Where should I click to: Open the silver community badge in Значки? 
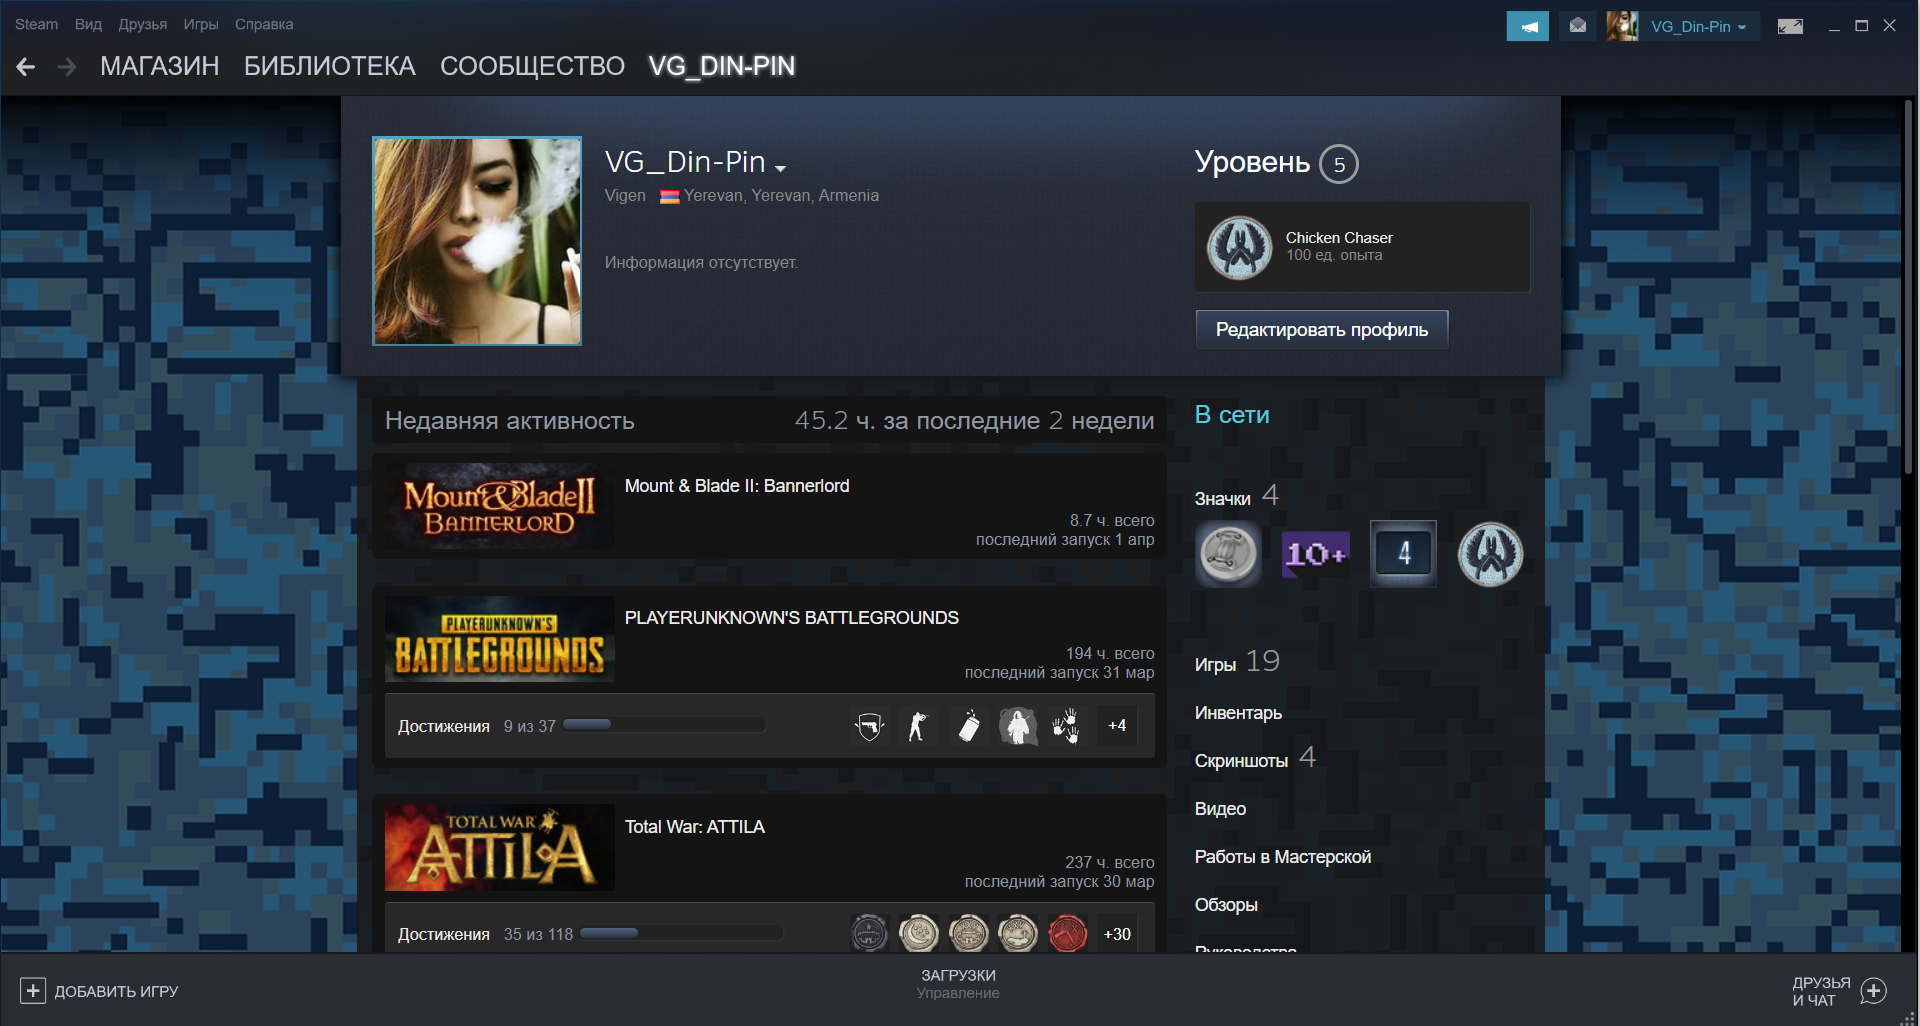coord(1228,553)
